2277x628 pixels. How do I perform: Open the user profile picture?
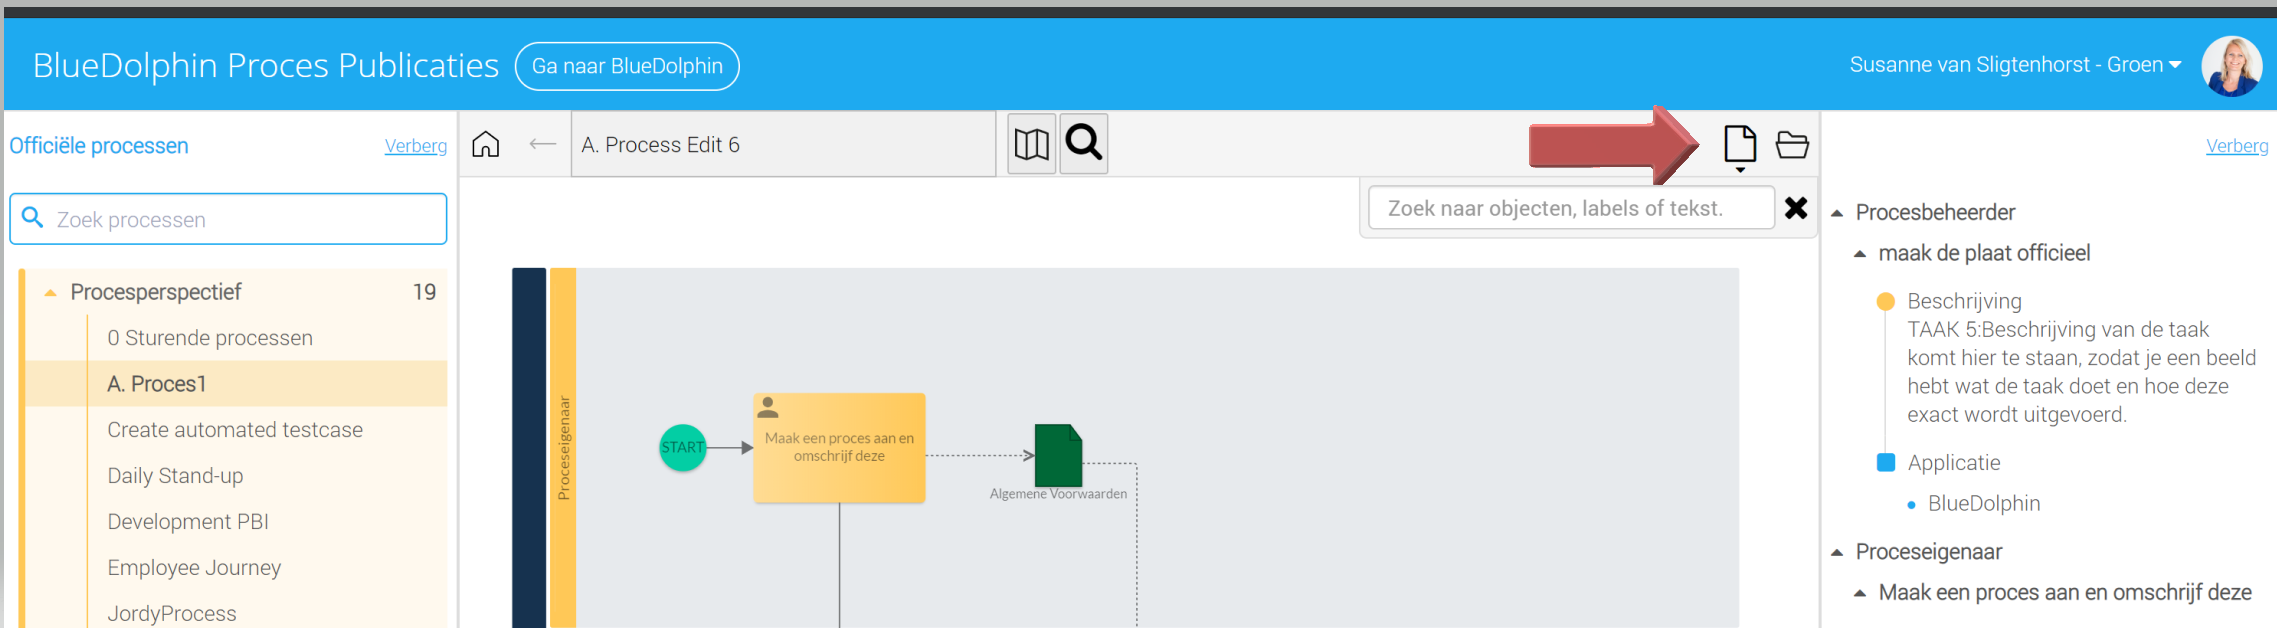(x=2232, y=66)
